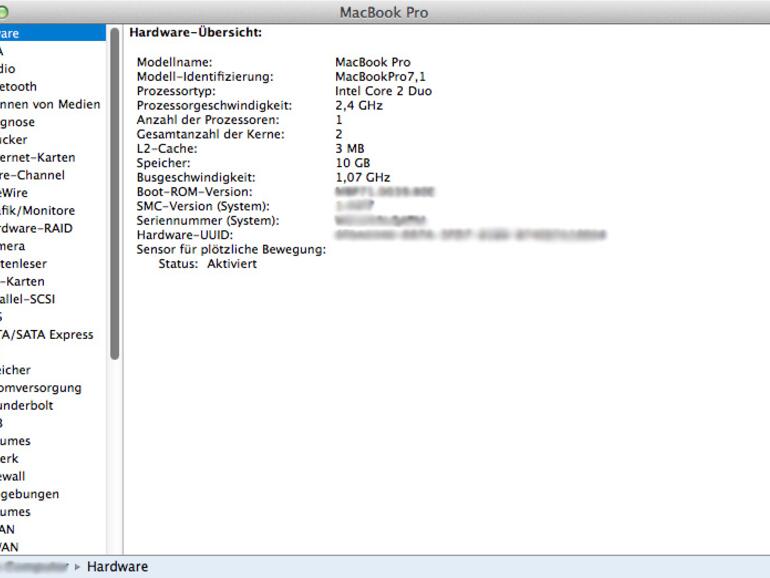
Task: Click the 10 GB memory value
Action: (x=353, y=163)
